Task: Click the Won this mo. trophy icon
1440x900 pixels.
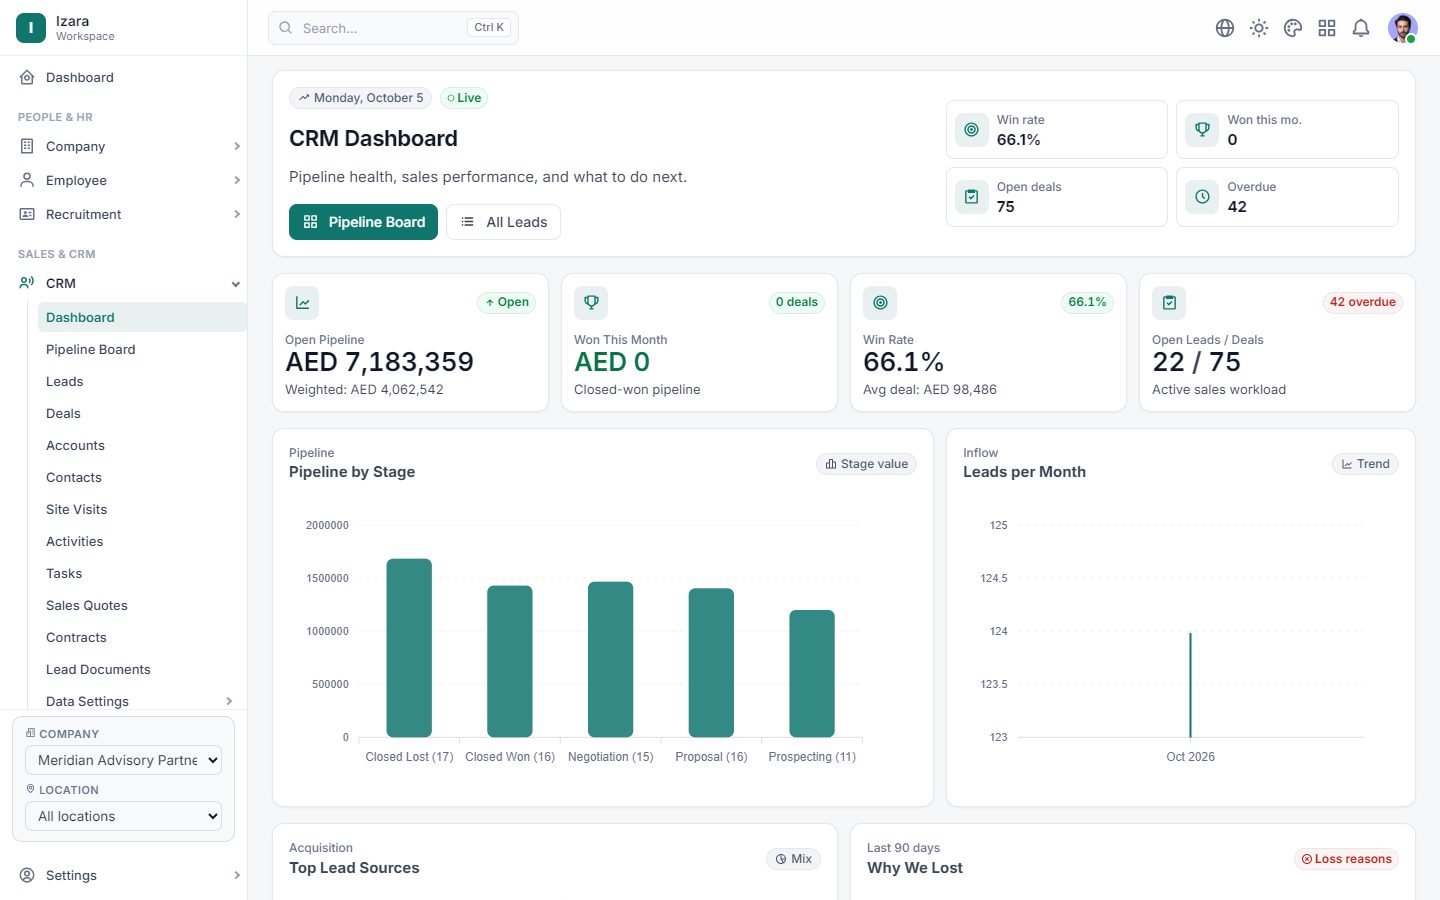Action: (x=1202, y=130)
